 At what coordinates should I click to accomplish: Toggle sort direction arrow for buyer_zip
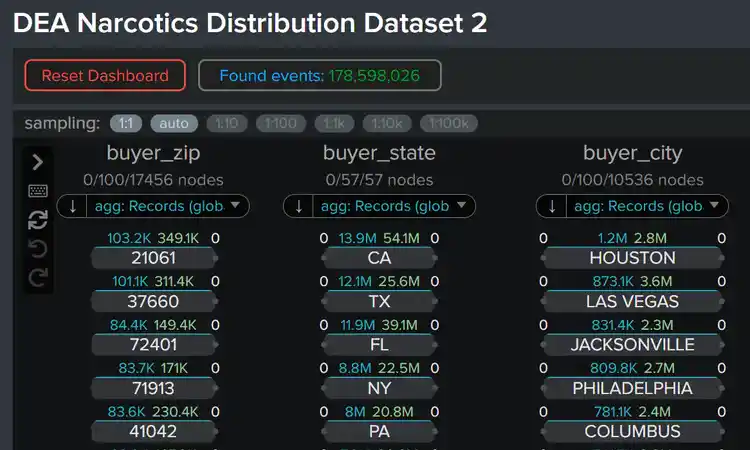click(73, 207)
